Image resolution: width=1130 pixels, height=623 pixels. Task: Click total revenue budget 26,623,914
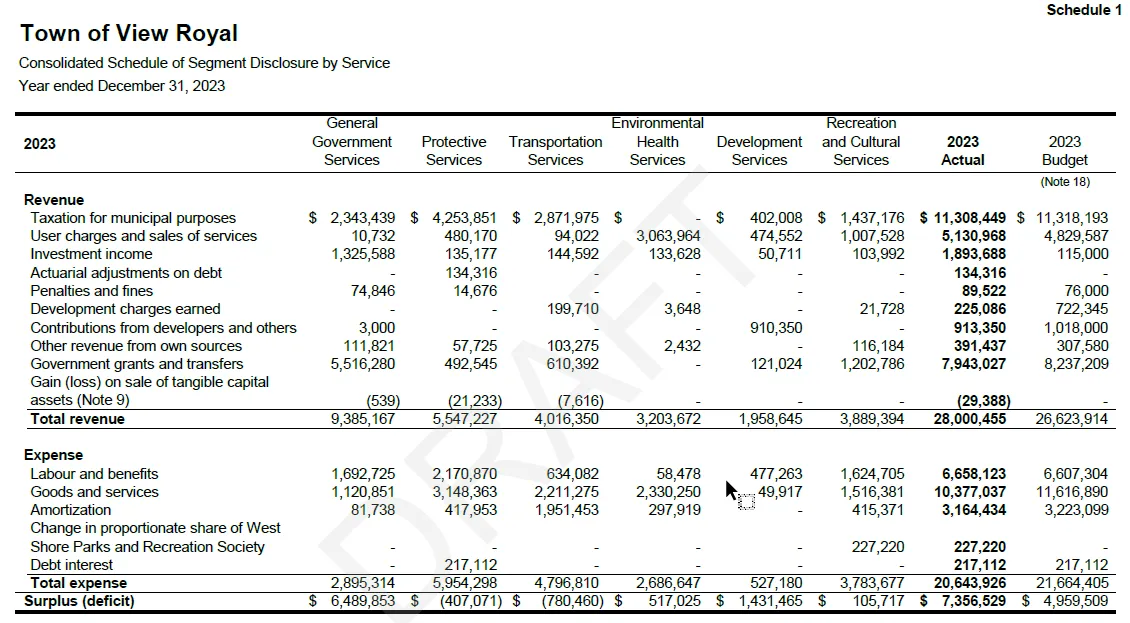click(1072, 419)
